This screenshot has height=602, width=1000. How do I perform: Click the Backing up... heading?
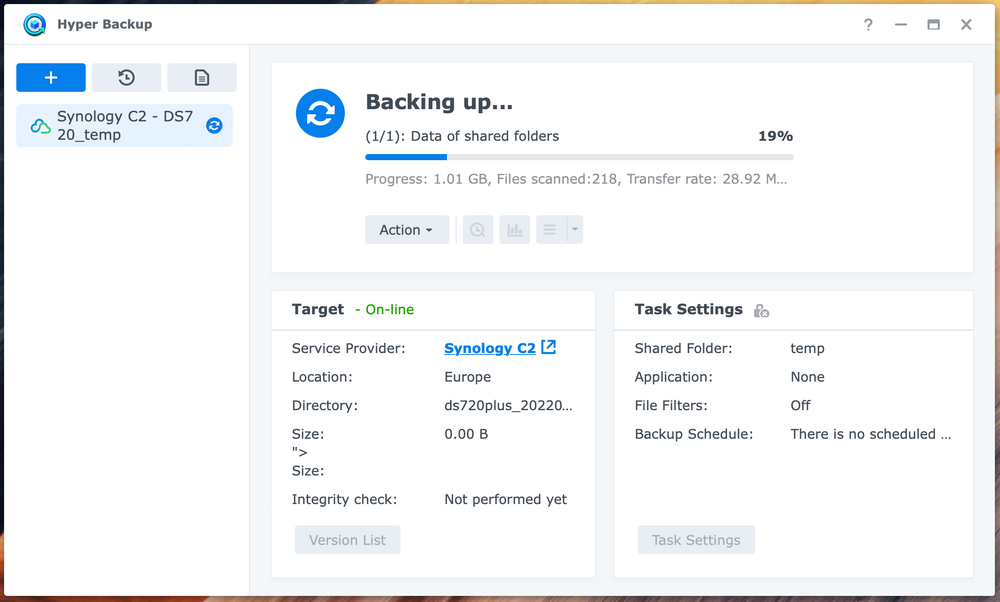[x=439, y=102]
